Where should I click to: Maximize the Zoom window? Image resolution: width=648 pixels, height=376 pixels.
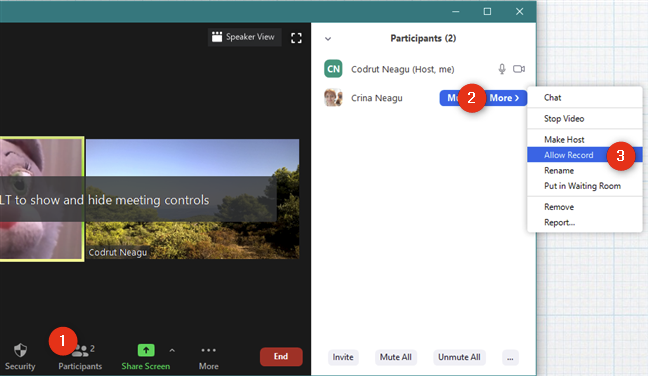pos(487,12)
